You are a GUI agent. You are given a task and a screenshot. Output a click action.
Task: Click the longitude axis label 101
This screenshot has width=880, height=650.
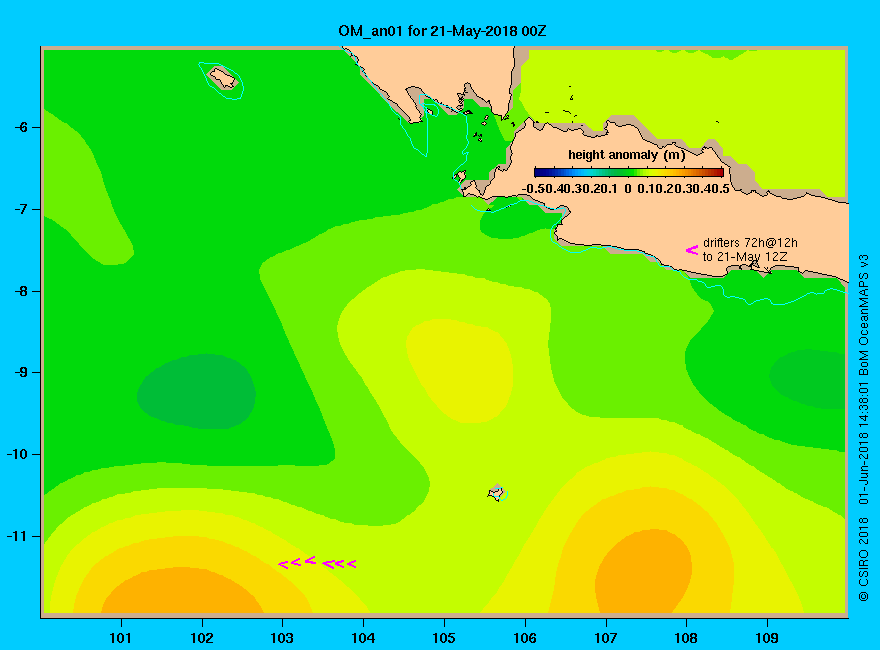click(x=120, y=638)
